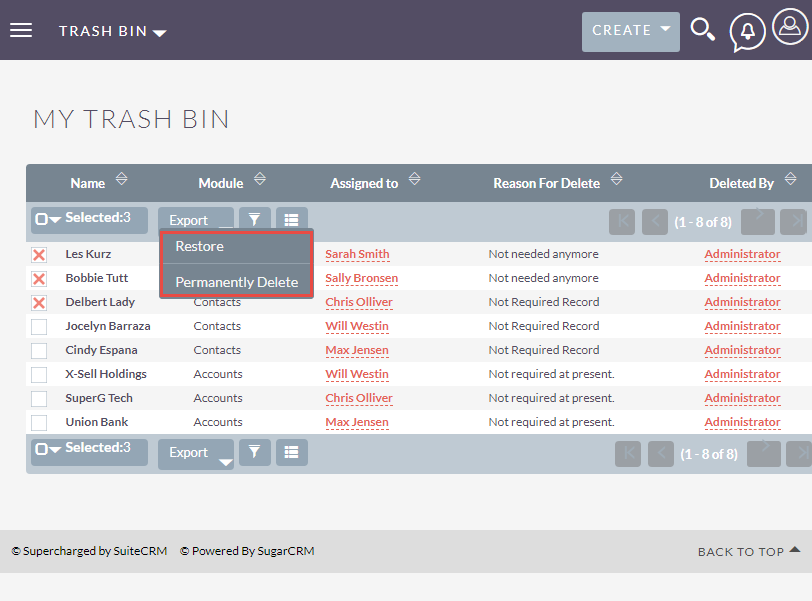Select the Union Bank row checkbox
Image resolution: width=812 pixels, height=601 pixels.
click(x=38, y=421)
